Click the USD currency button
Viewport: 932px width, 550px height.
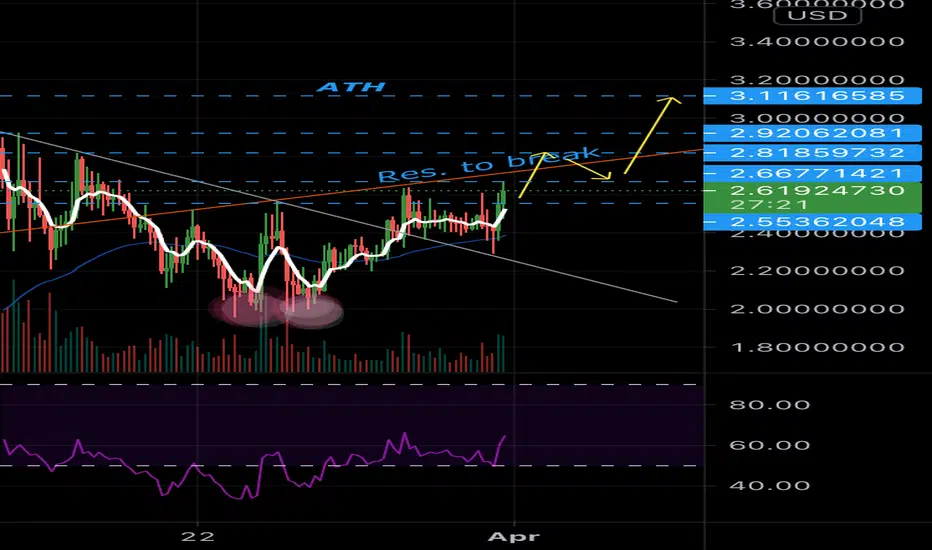(817, 15)
